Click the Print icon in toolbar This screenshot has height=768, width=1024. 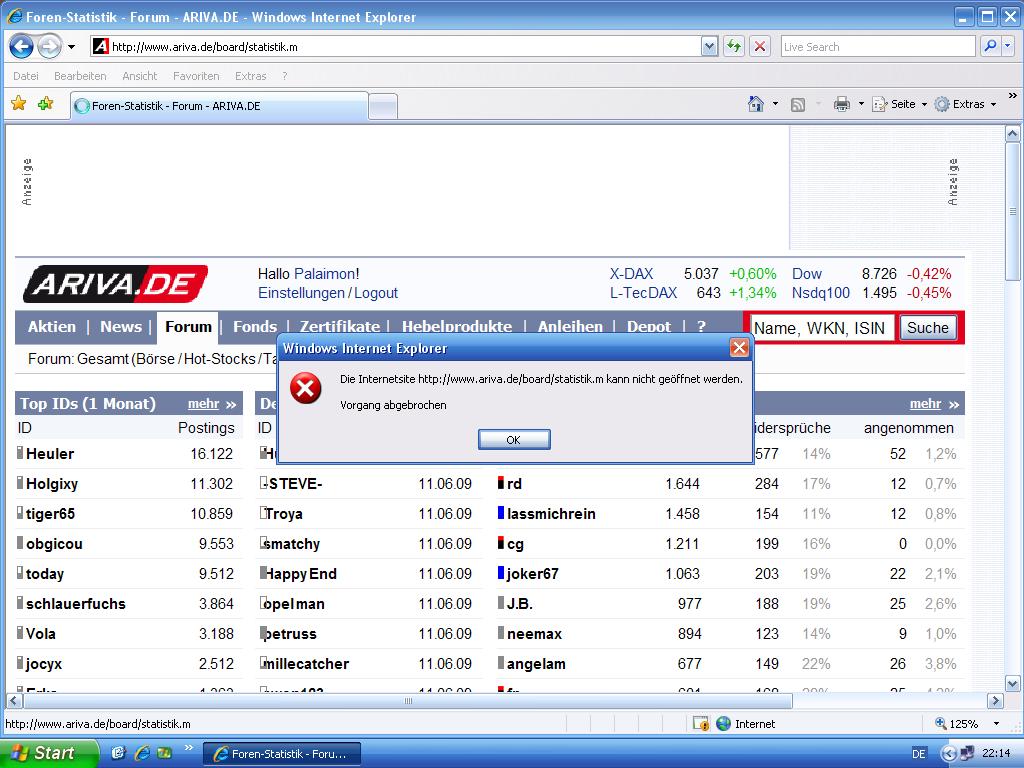(842, 104)
